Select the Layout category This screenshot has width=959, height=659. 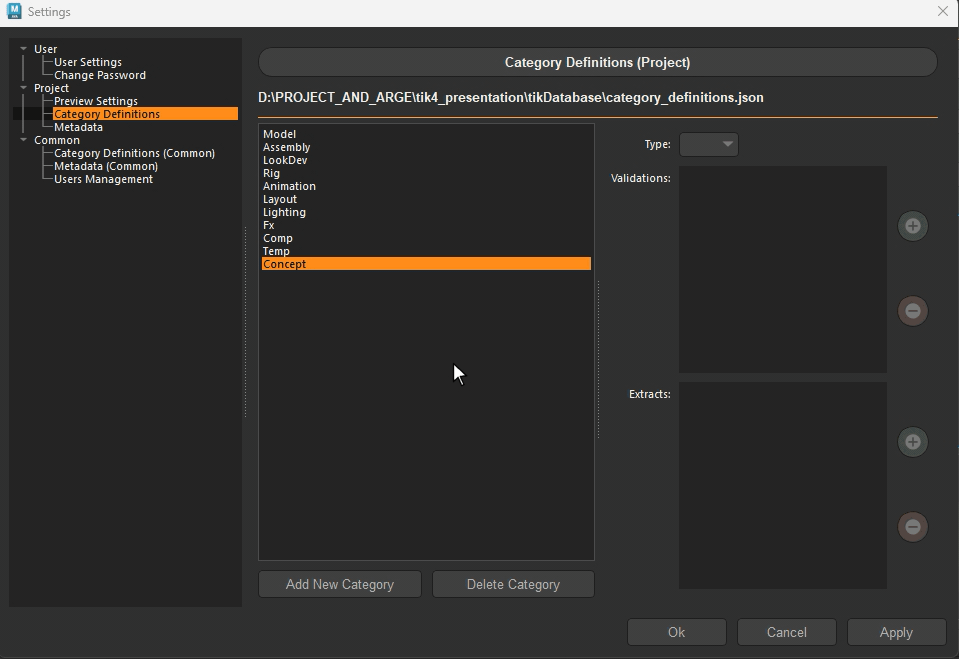(x=426, y=199)
